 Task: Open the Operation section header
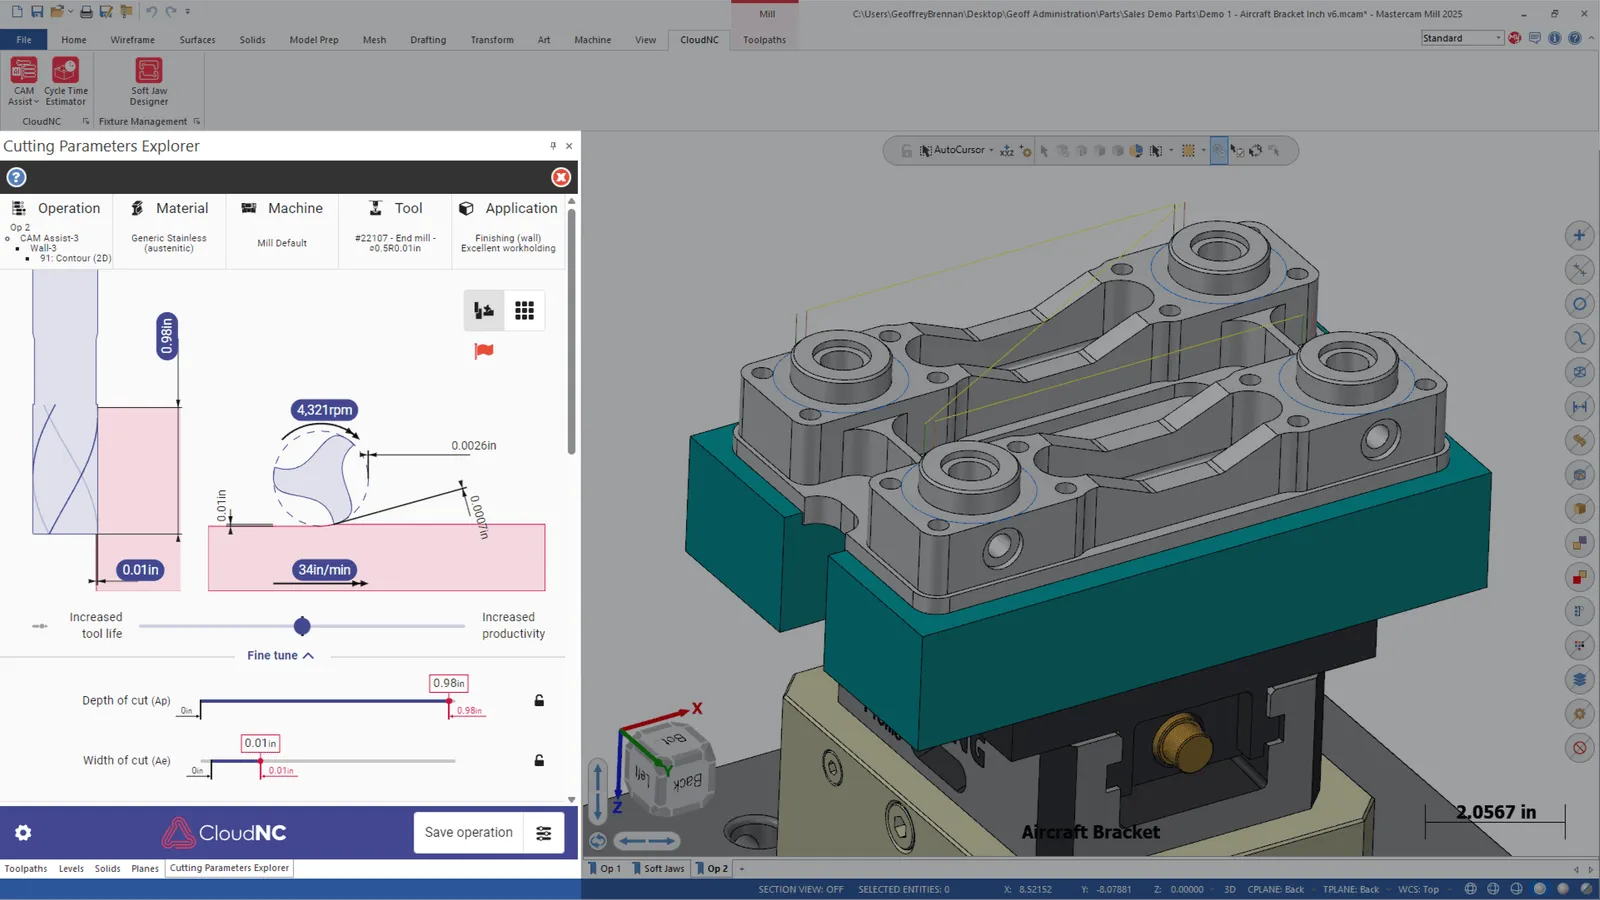[57, 208]
